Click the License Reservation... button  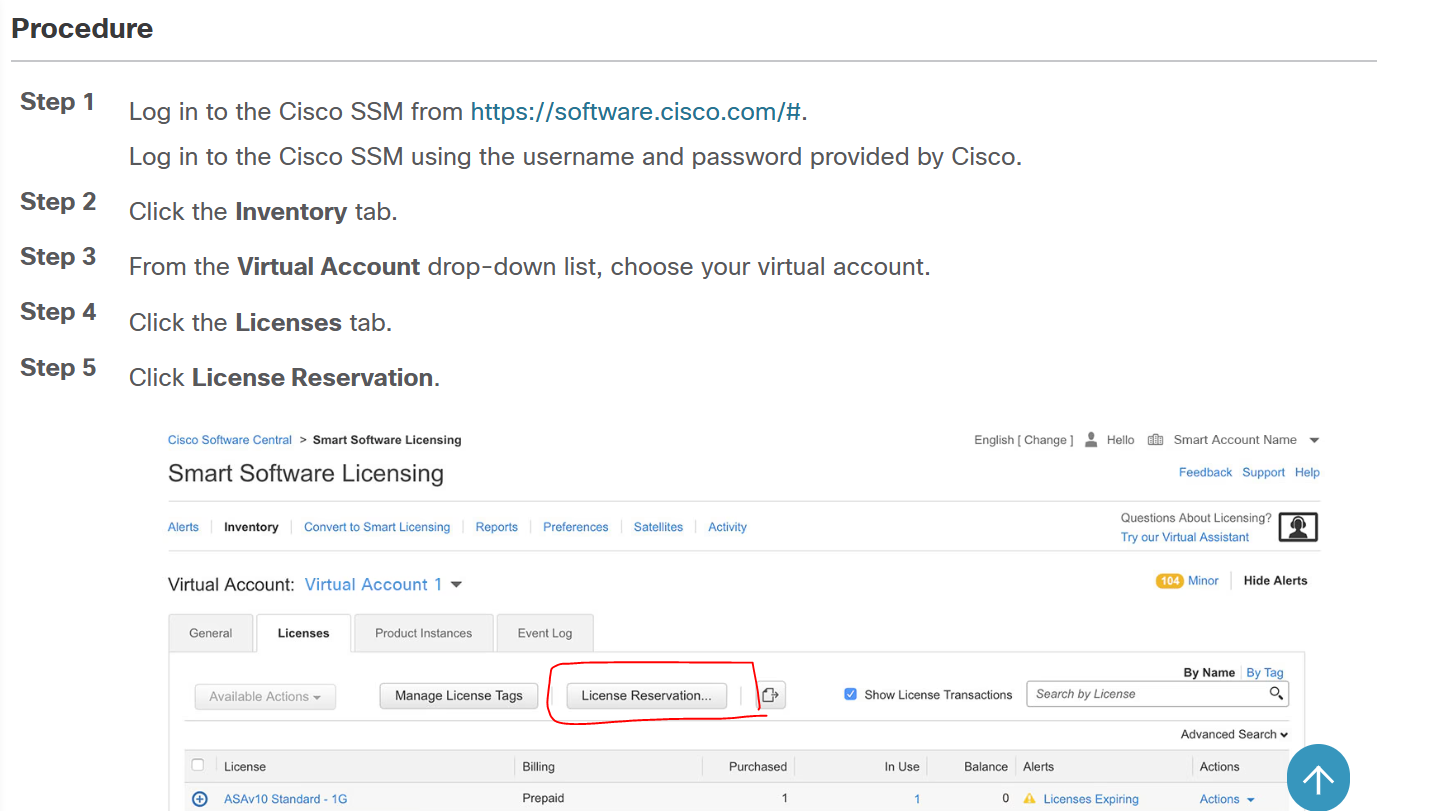[647, 696]
